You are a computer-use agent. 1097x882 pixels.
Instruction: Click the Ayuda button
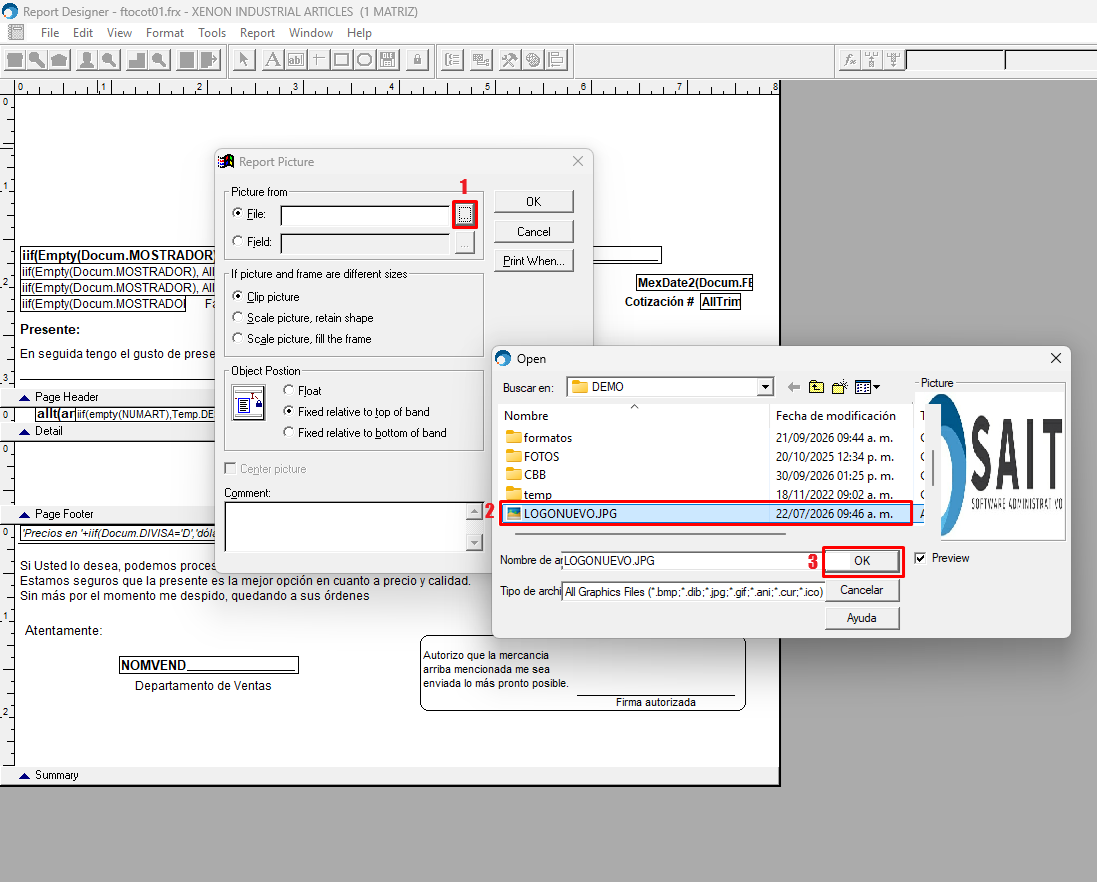tap(862, 618)
